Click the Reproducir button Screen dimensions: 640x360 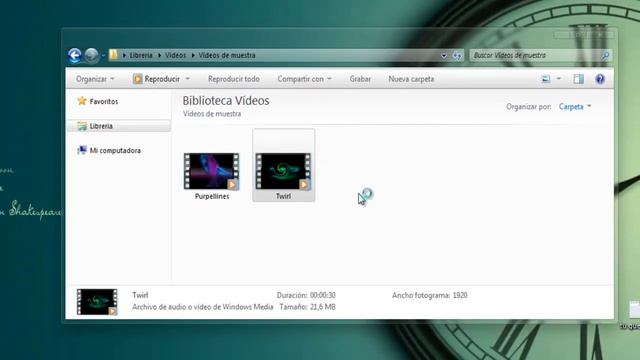pos(156,79)
